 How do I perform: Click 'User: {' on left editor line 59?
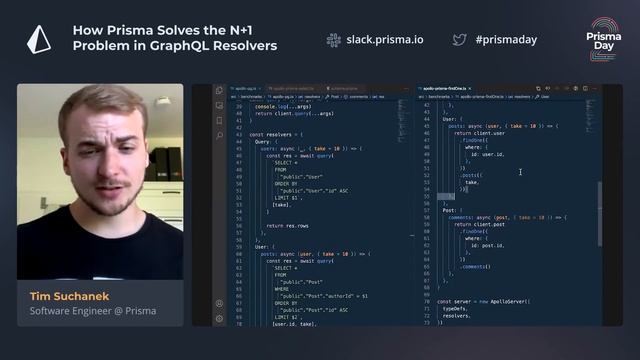(x=264, y=247)
